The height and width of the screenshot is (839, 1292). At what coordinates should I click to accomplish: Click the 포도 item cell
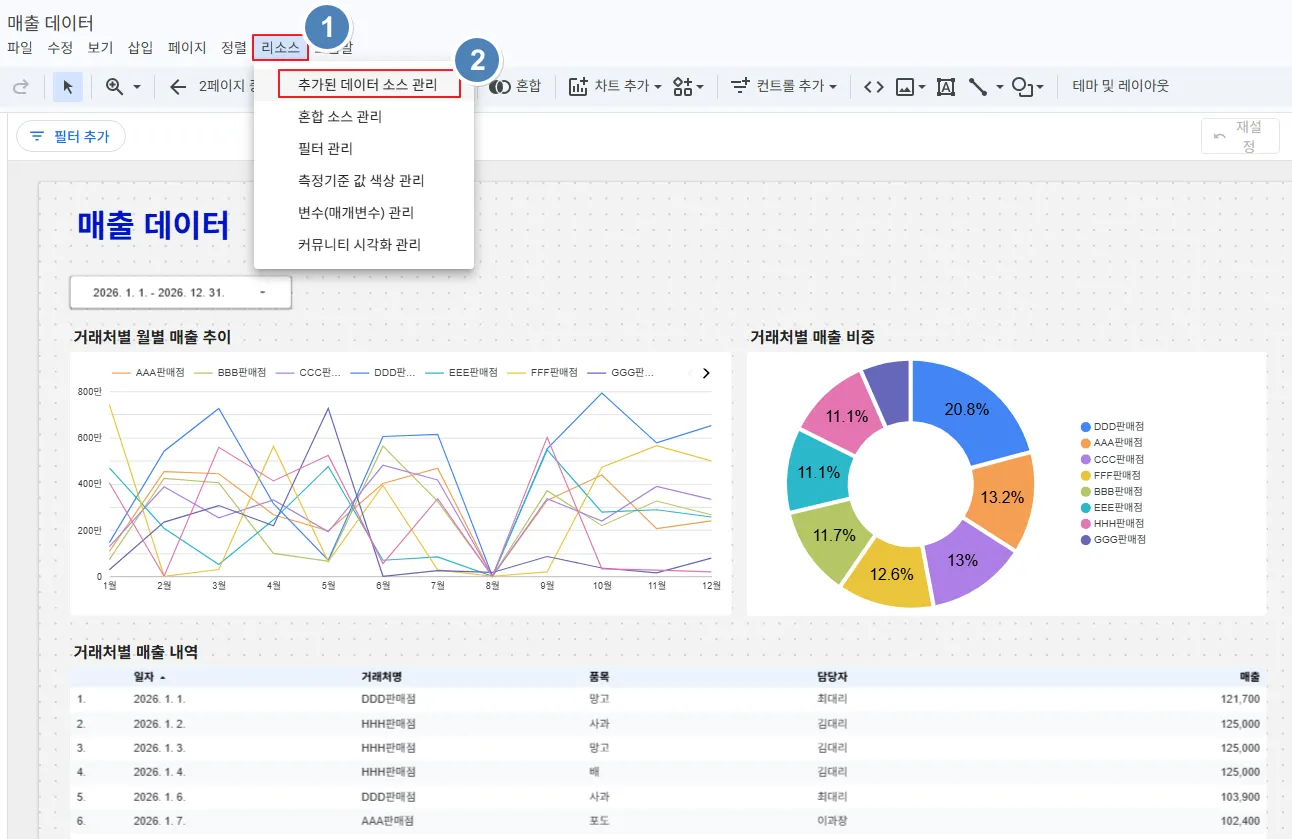(x=600, y=821)
